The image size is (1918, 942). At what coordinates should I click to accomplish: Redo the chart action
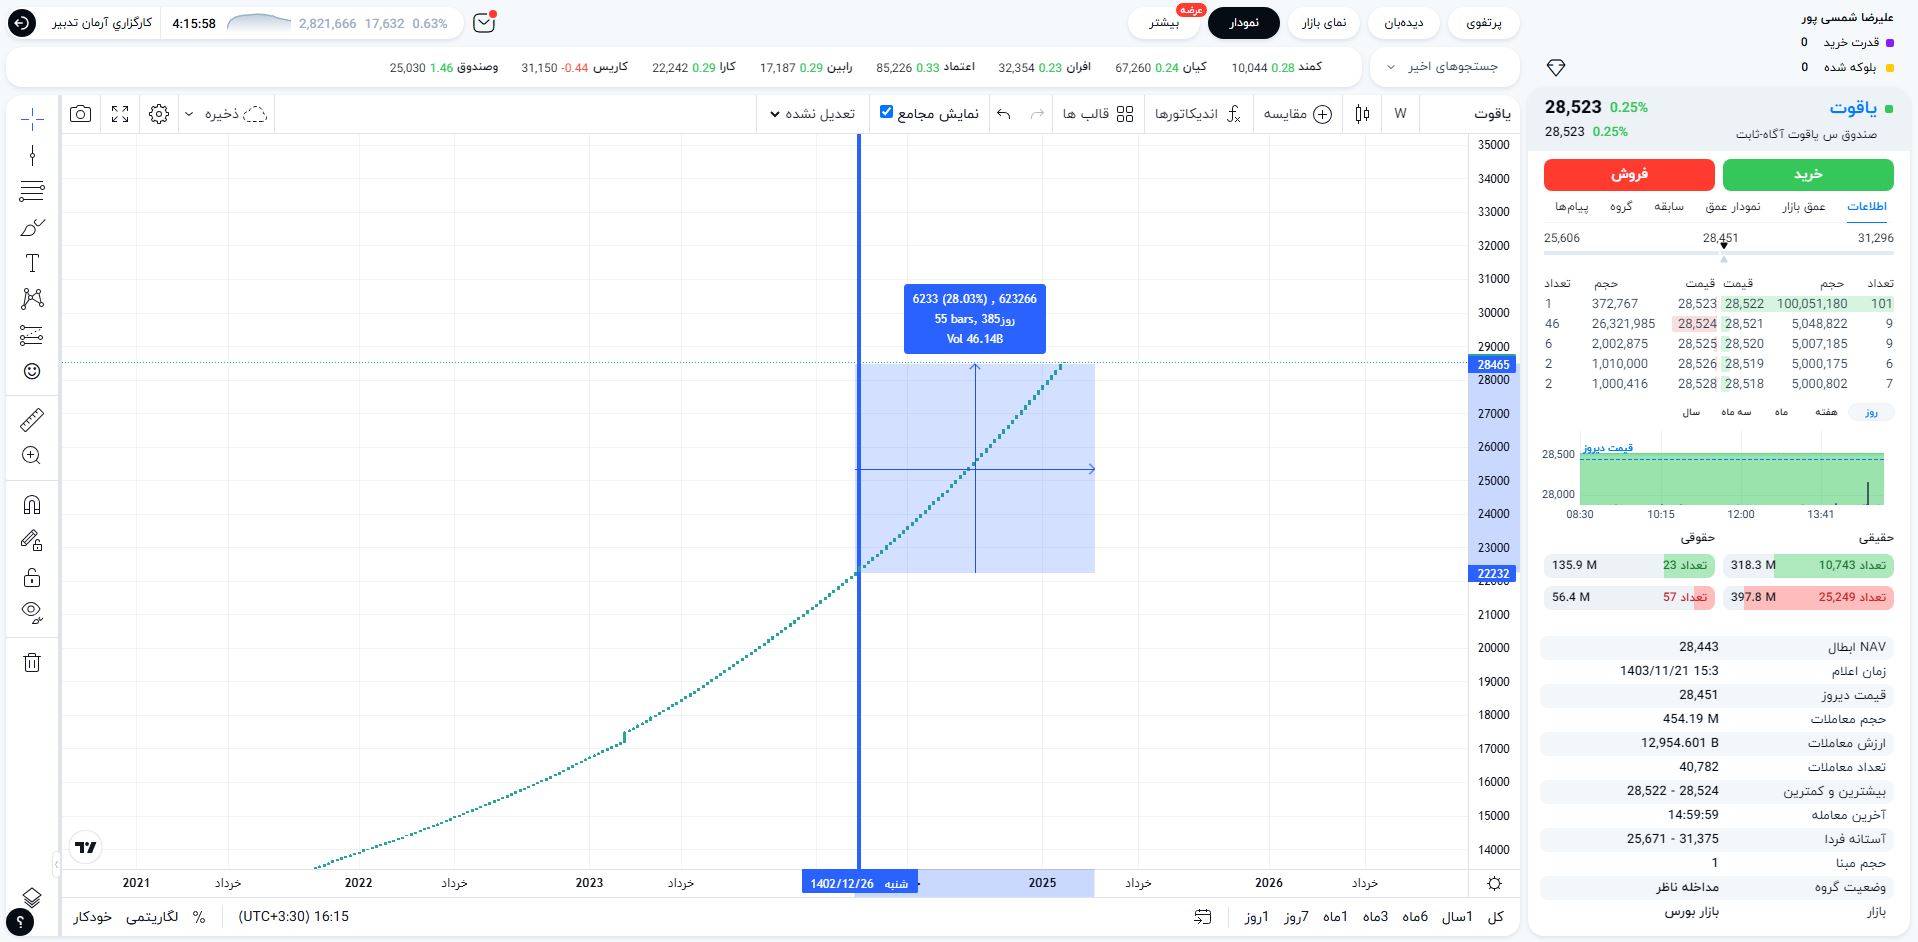pos(1038,114)
